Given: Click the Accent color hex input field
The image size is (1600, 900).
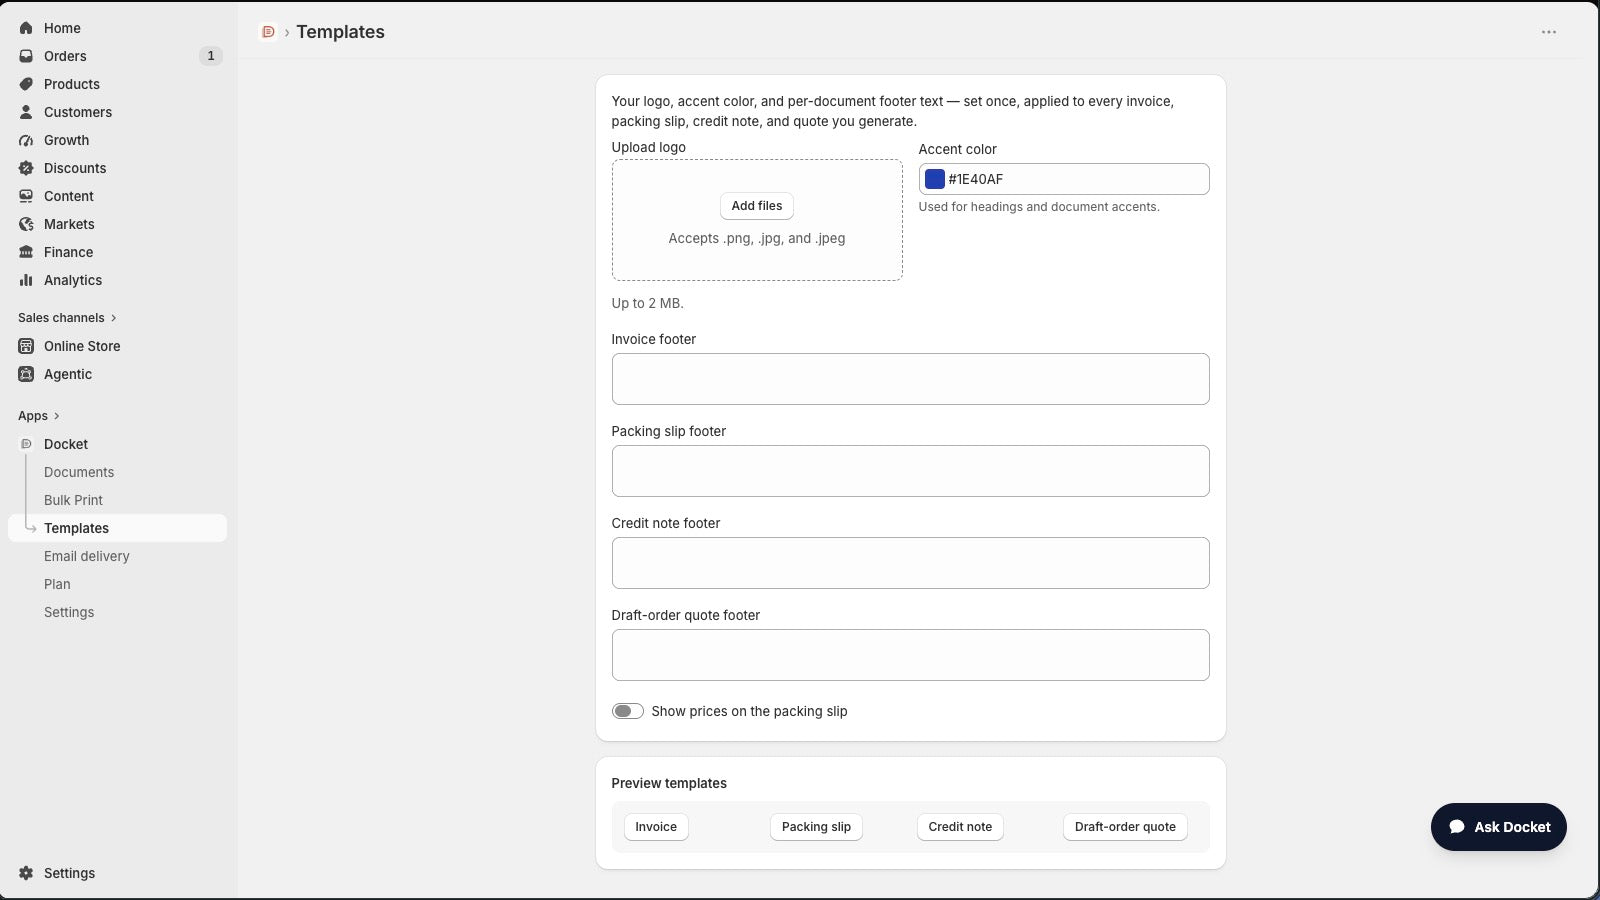Looking at the screenshot, I should pyautogui.click(x=1064, y=179).
